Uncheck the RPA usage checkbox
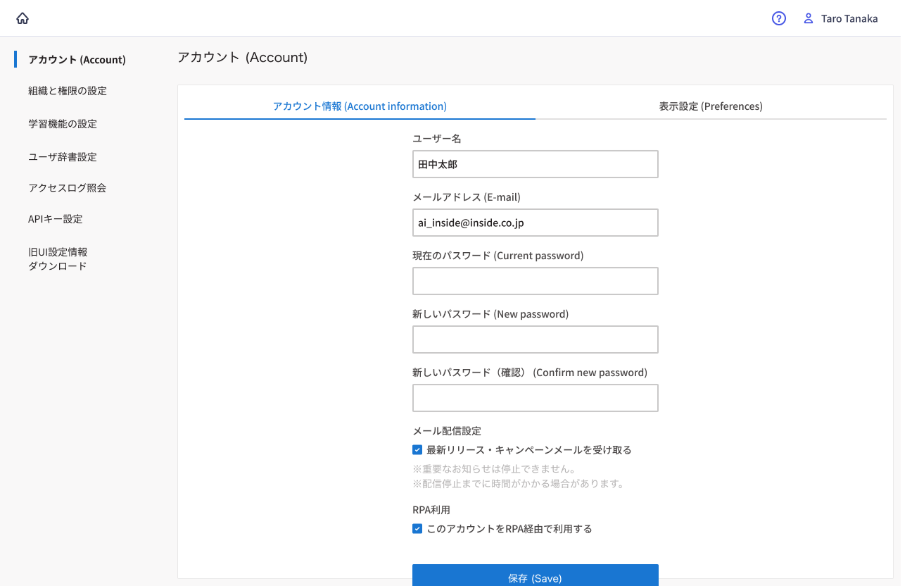The image size is (901, 586). pyautogui.click(x=417, y=529)
